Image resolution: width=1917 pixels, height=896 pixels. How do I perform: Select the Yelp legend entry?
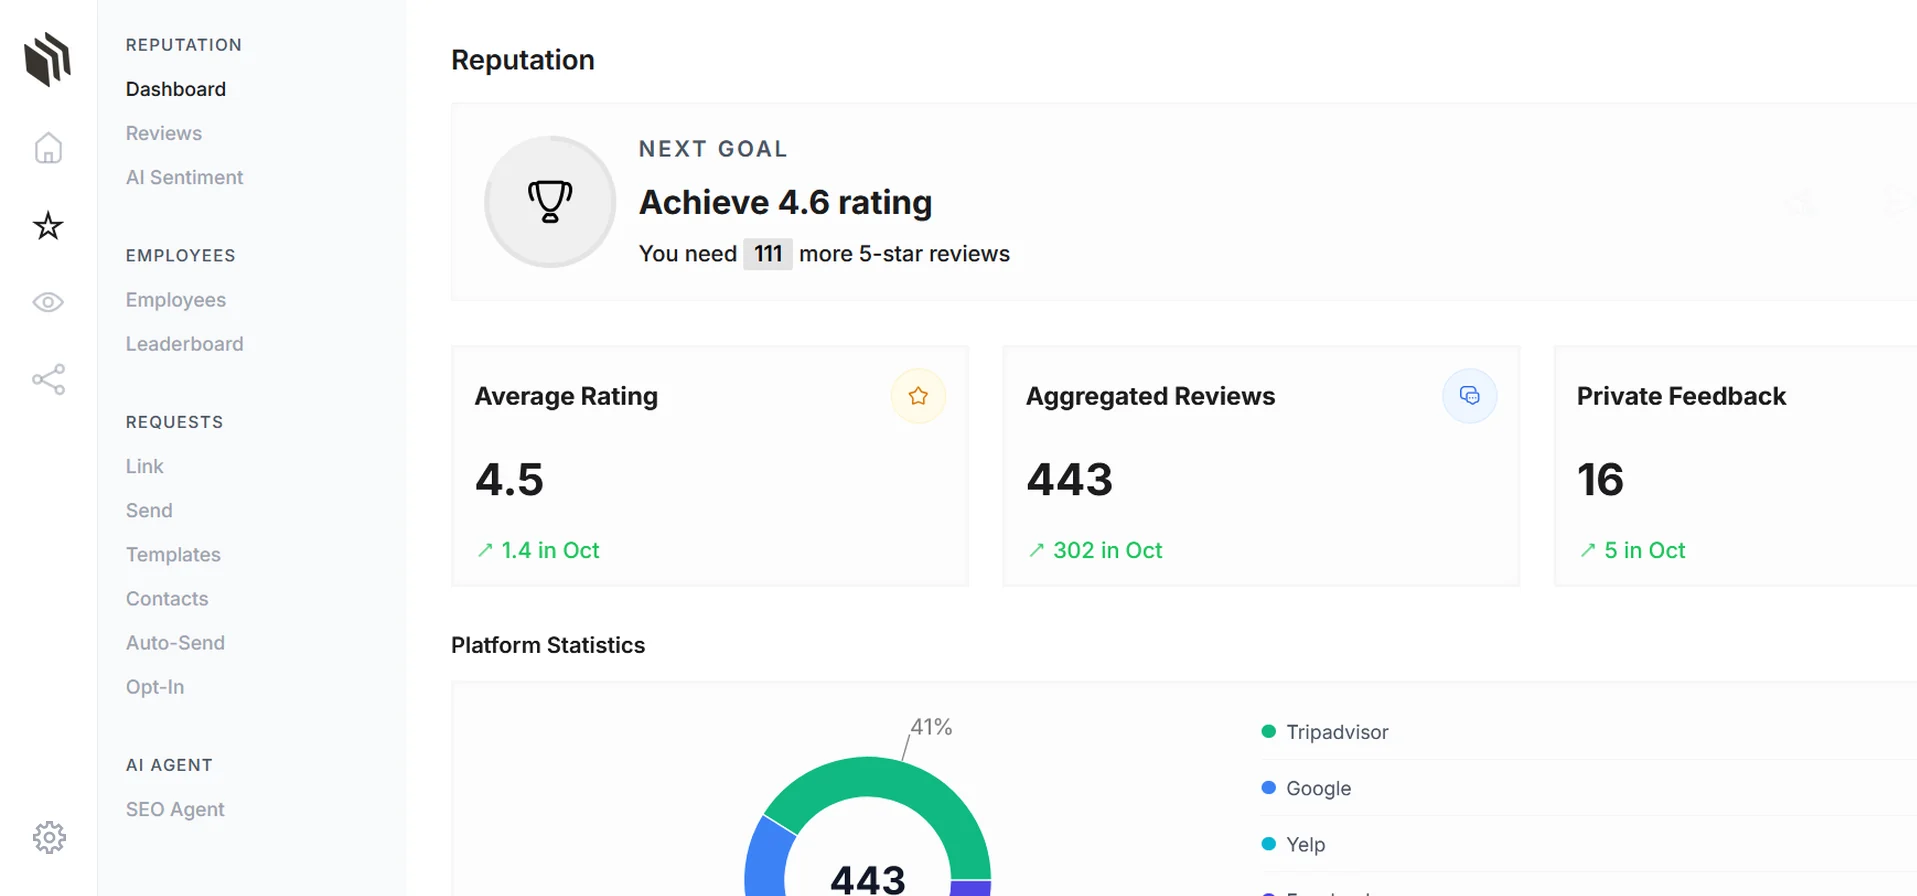tap(1305, 844)
